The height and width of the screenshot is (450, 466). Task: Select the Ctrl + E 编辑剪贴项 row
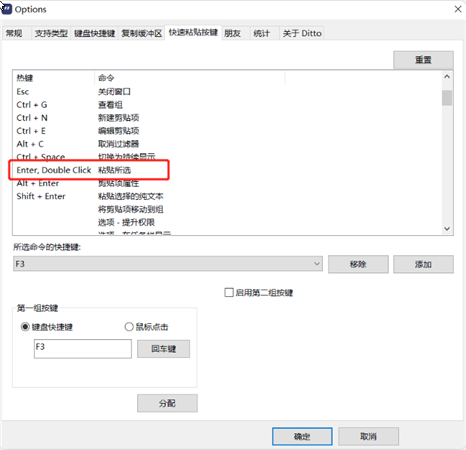(227, 131)
